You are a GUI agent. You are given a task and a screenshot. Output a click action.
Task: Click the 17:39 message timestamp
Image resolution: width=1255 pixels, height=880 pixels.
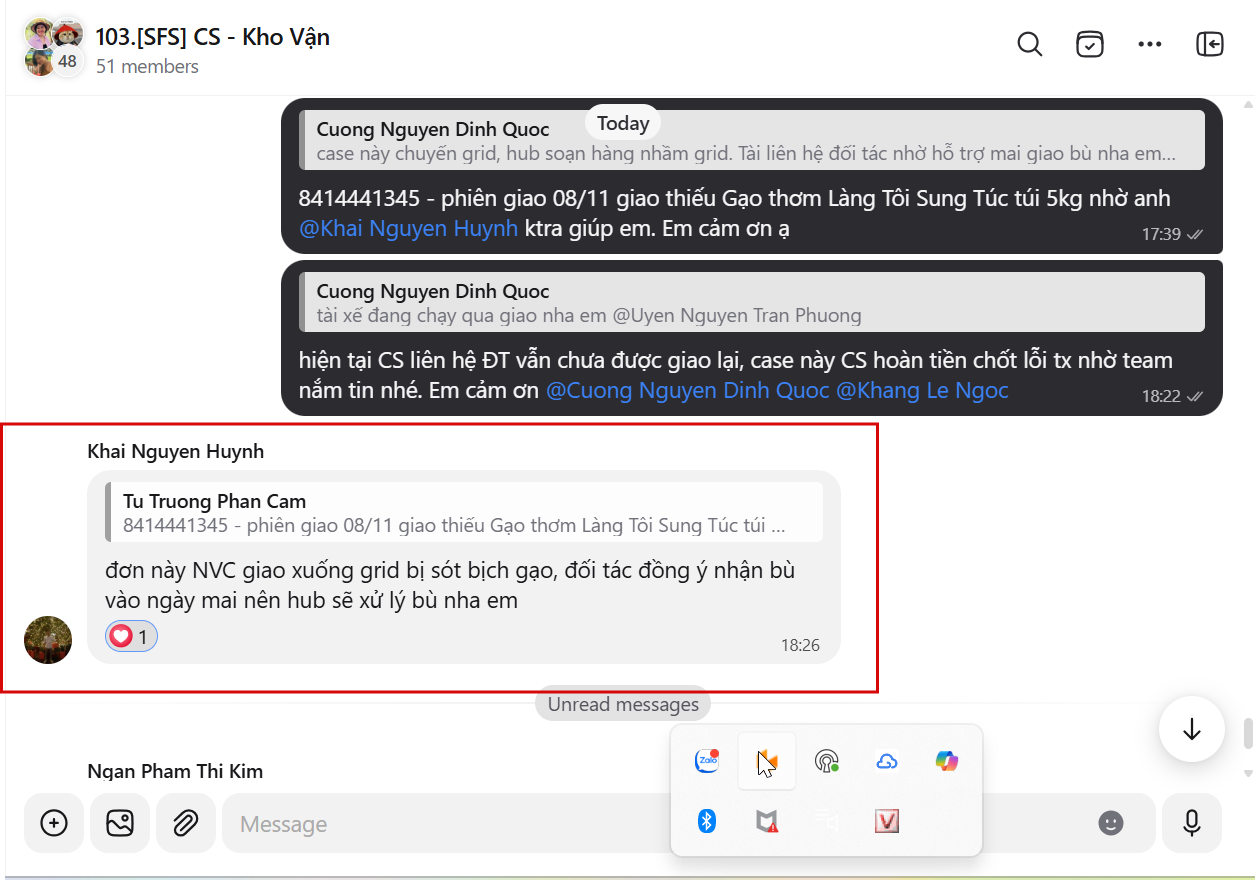1161,234
